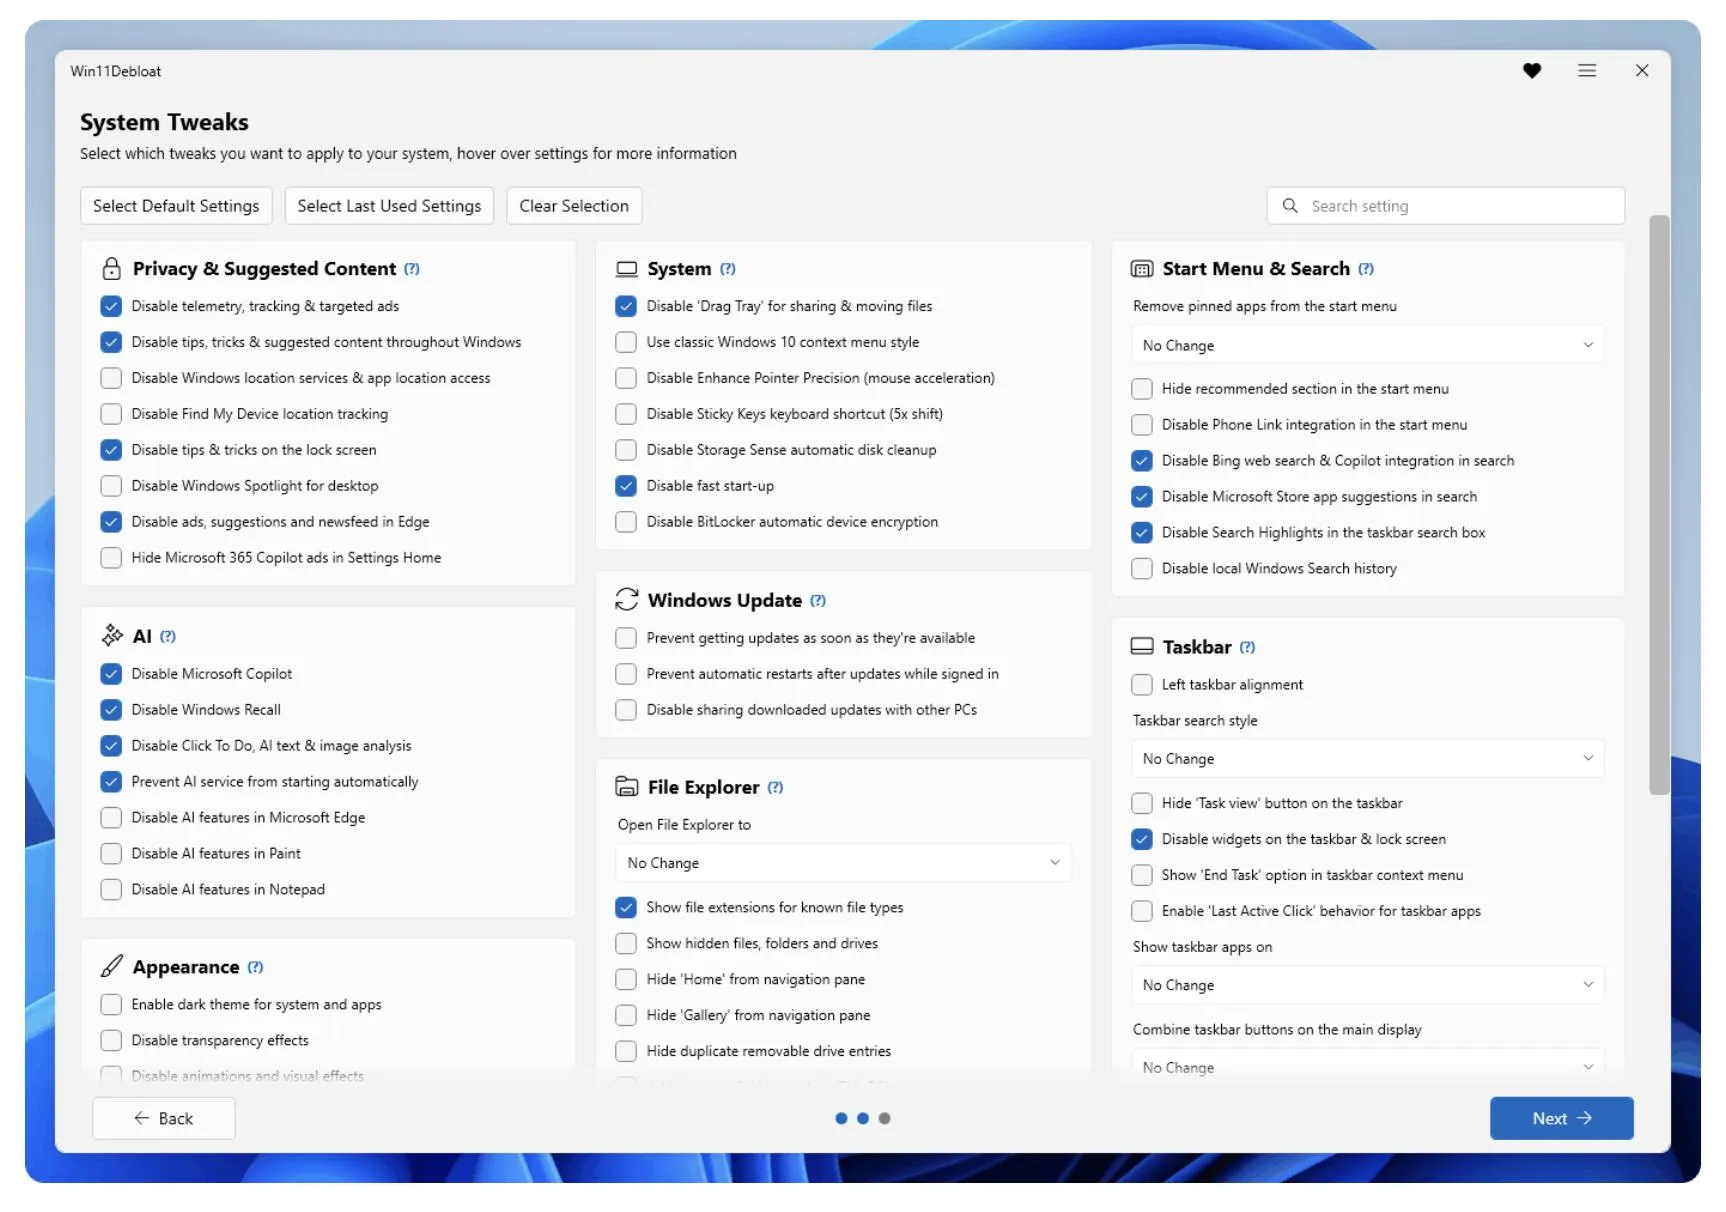Image resolution: width=1726 pixels, height=1212 pixels.
Task: Open Remove pinned apps from start menu dropdown
Action: tap(1368, 345)
